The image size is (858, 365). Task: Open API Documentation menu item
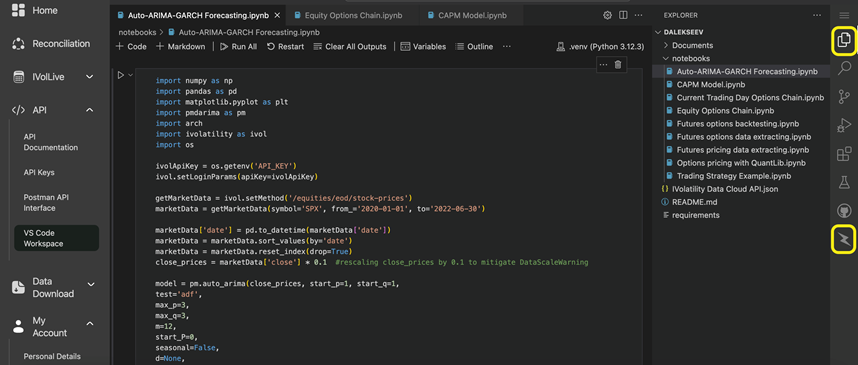[51, 142]
